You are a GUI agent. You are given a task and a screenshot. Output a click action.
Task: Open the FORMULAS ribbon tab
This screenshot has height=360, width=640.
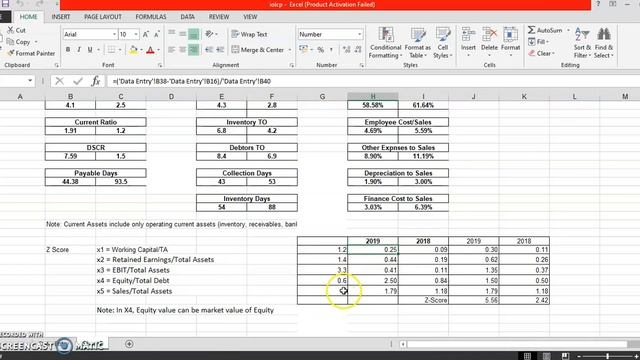151,17
